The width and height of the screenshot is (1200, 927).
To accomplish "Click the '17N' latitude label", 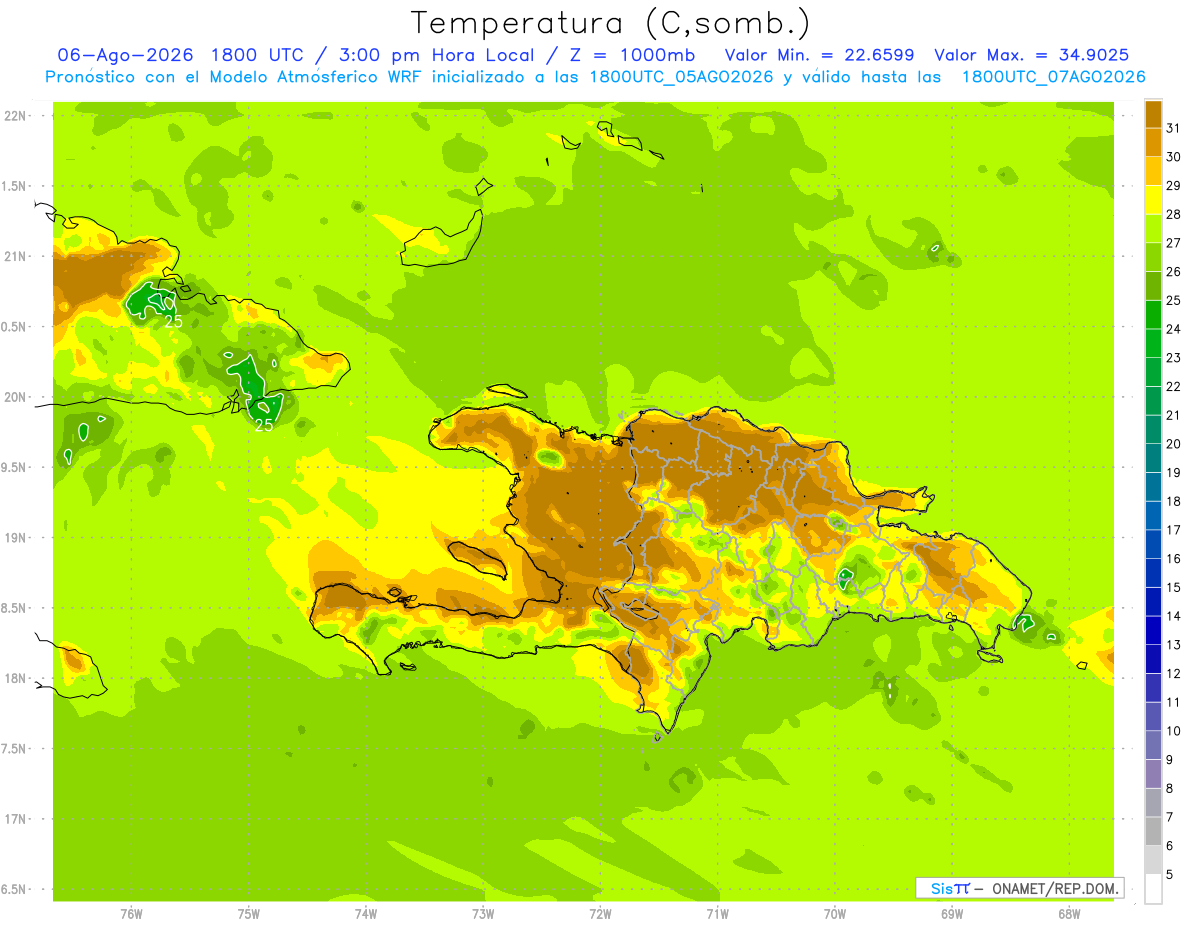I will (17, 819).
